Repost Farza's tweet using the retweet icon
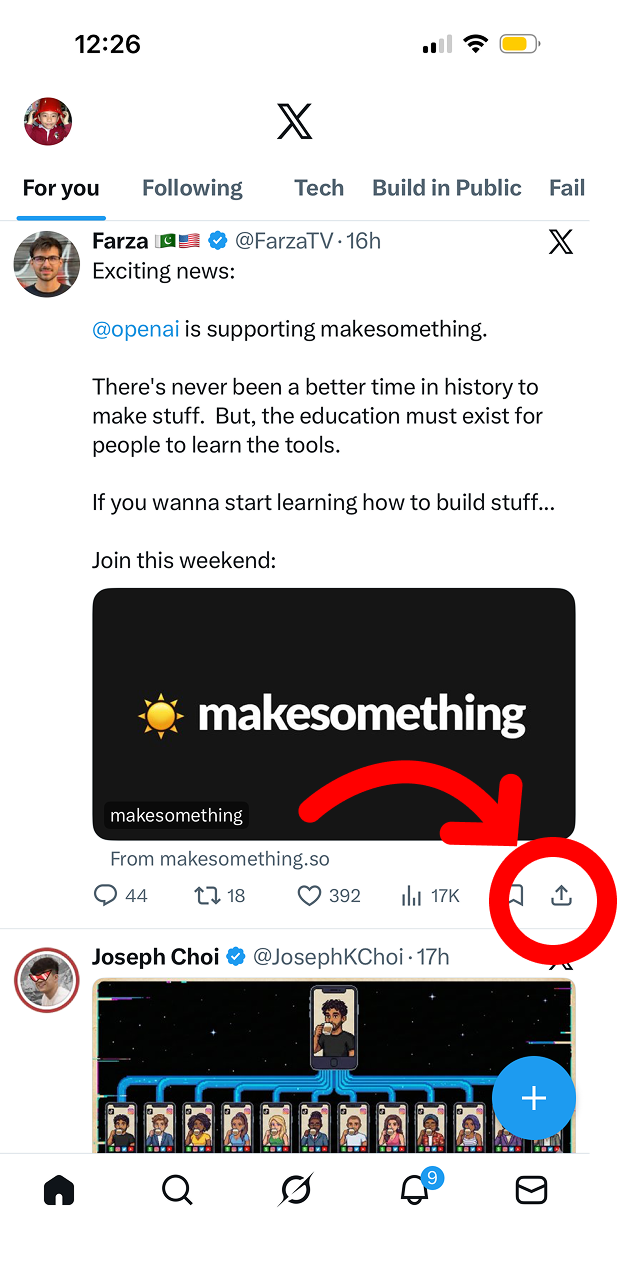 (x=207, y=895)
